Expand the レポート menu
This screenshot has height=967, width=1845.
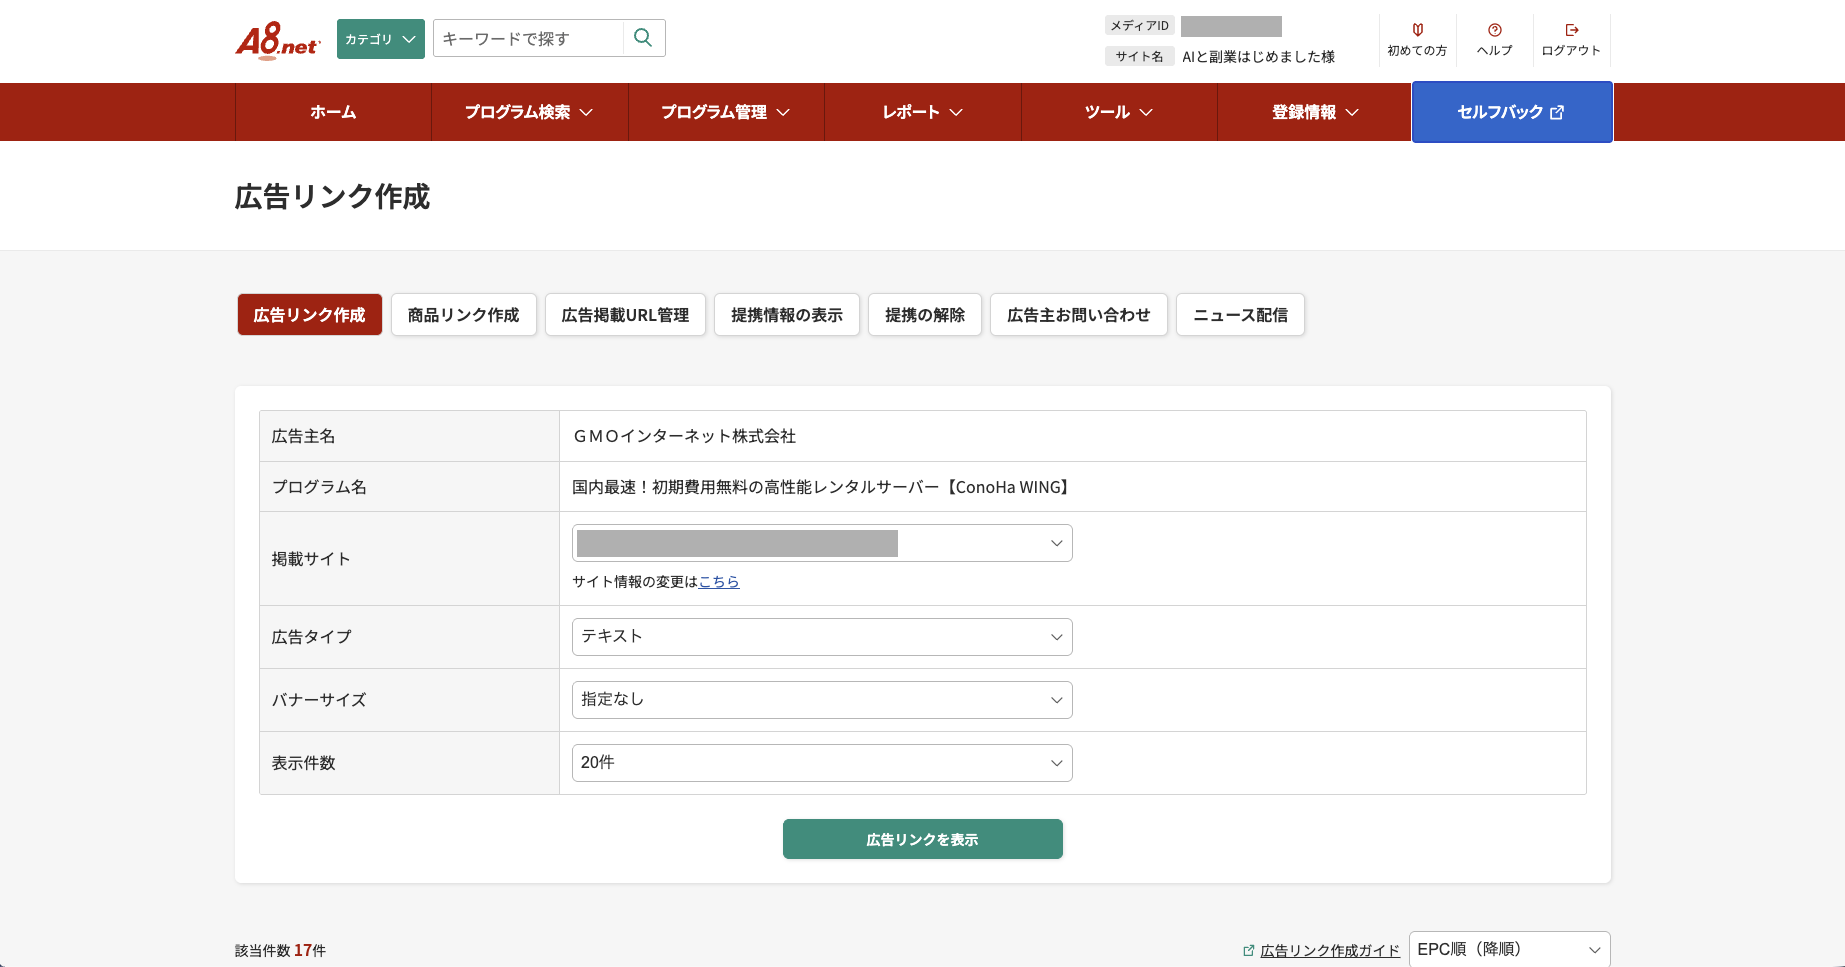click(x=923, y=112)
